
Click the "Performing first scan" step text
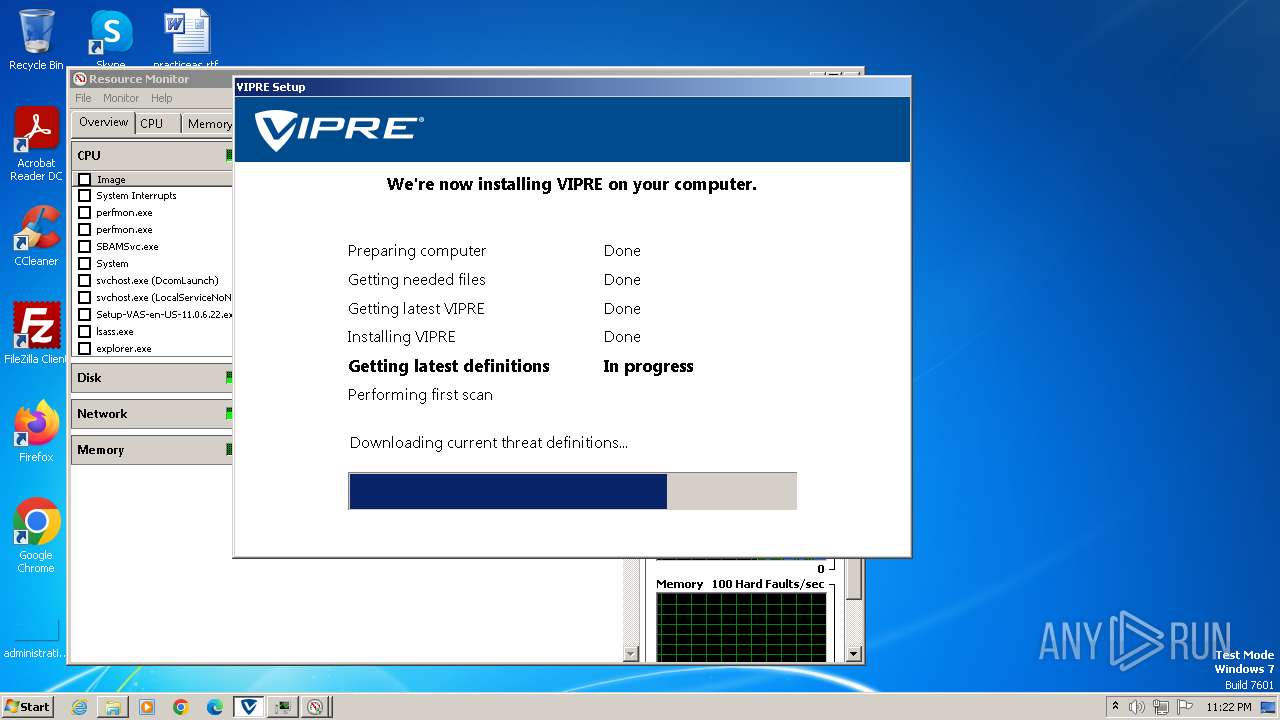click(x=420, y=395)
